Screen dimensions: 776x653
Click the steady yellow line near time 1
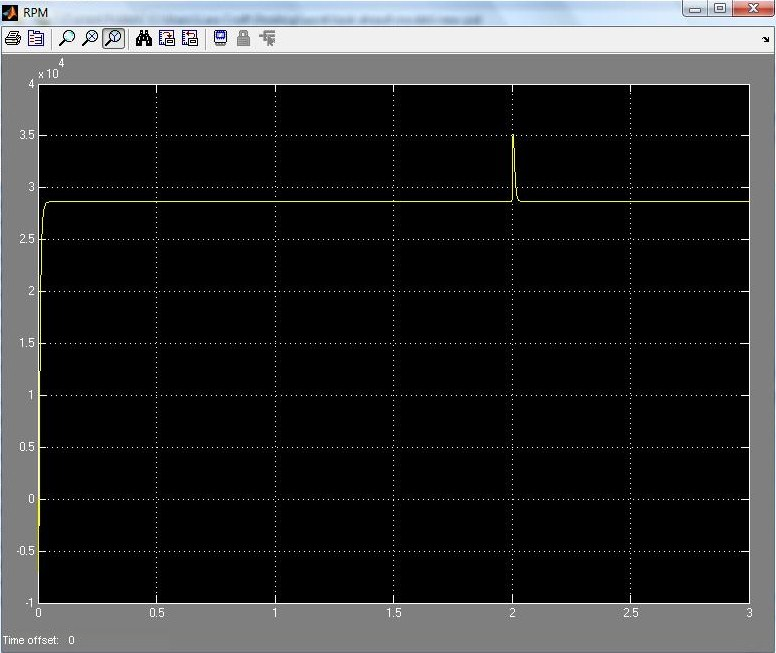(275, 202)
